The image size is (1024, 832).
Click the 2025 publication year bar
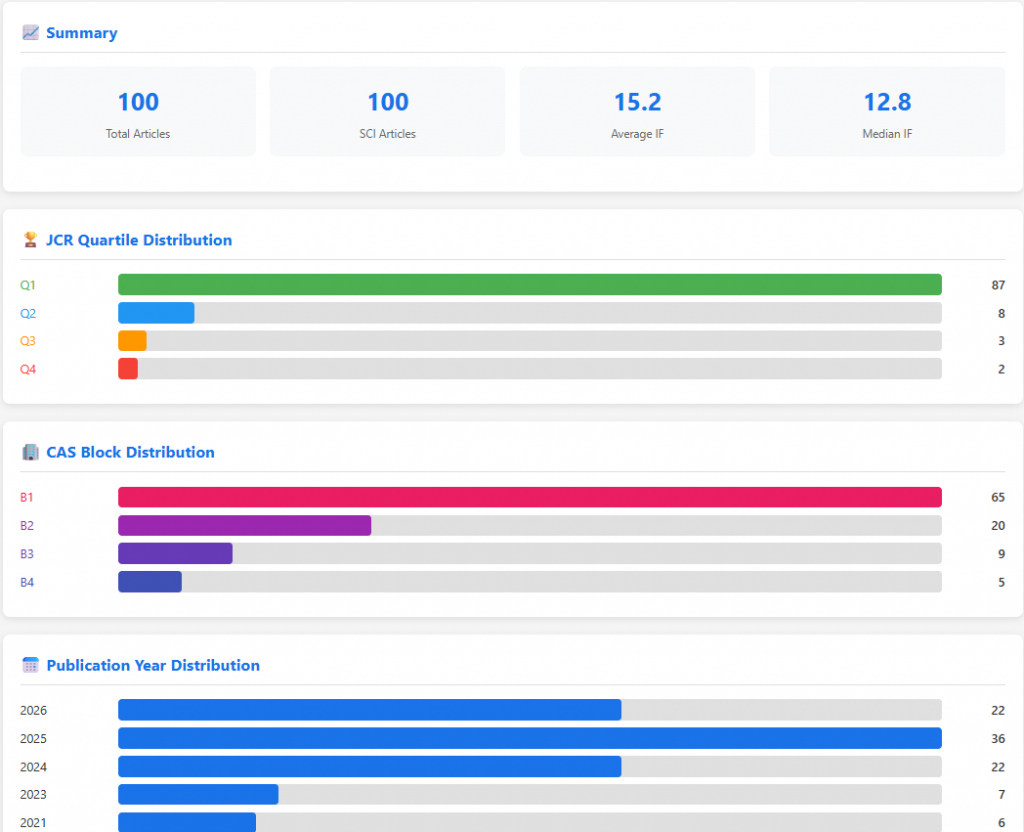(x=530, y=738)
